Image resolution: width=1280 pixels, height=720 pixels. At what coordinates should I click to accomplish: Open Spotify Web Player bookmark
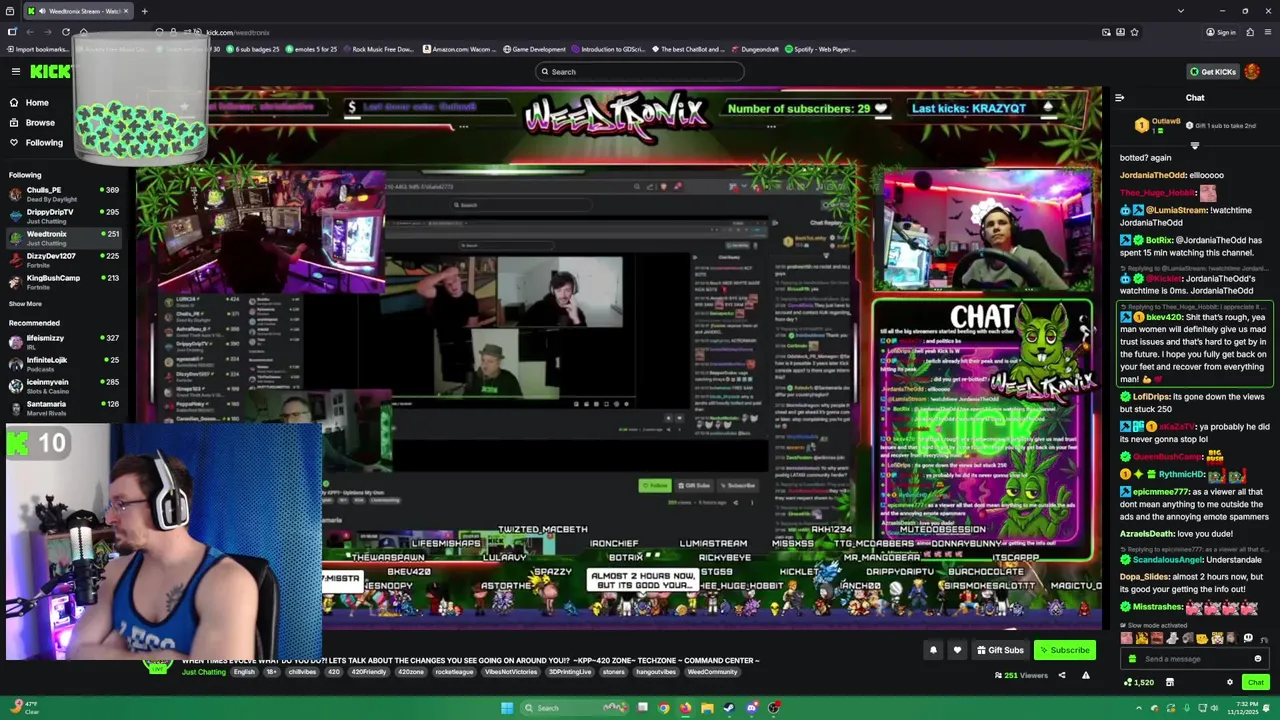[x=819, y=49]
